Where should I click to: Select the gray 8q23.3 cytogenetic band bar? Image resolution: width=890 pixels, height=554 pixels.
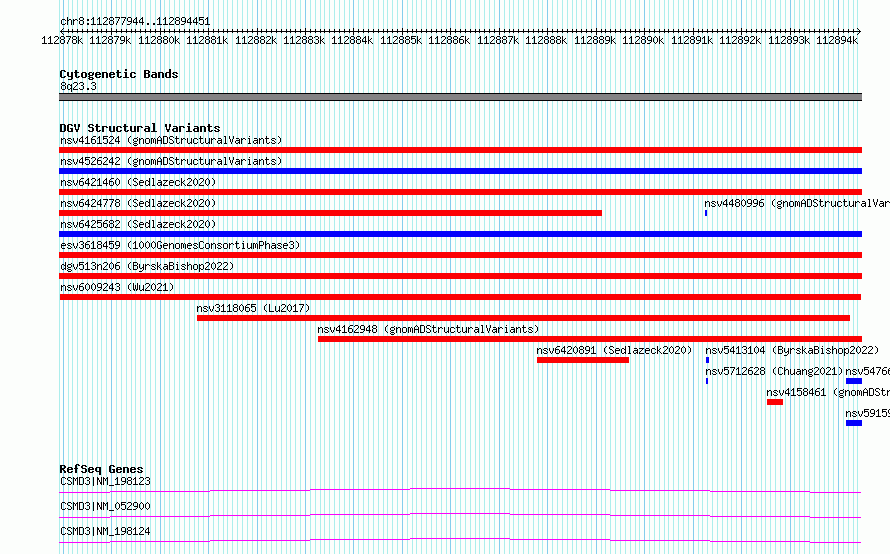point(460,97)
